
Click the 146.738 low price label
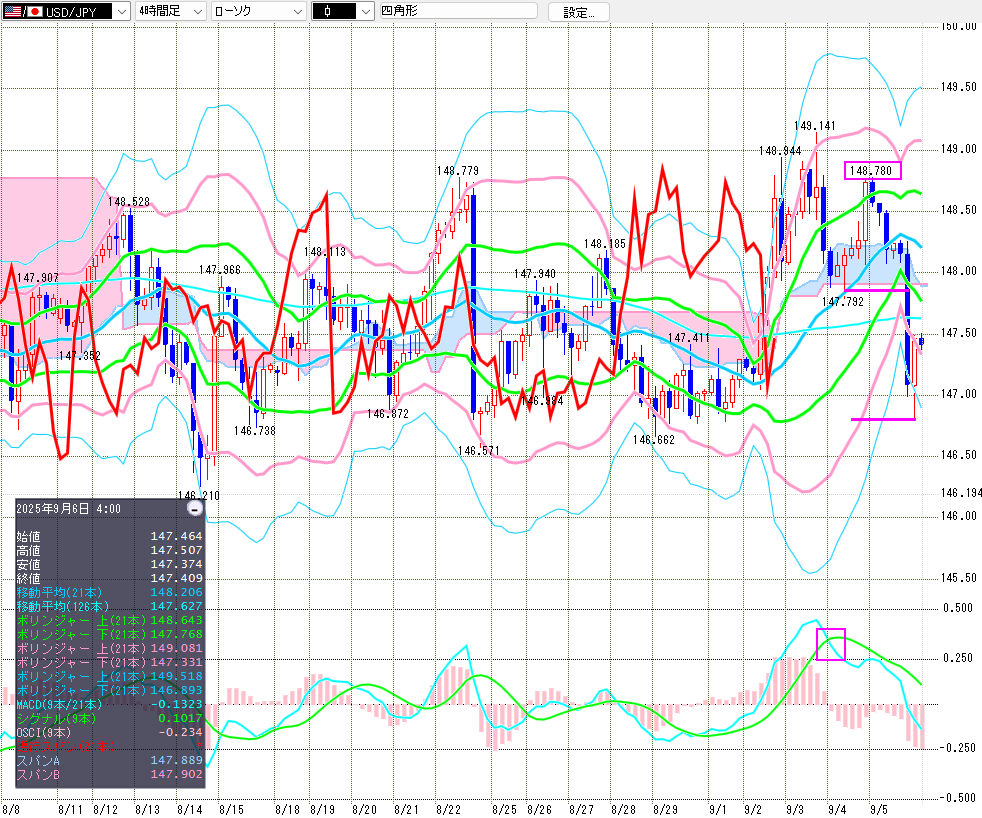pyautogui.click(x=254, y=431)
